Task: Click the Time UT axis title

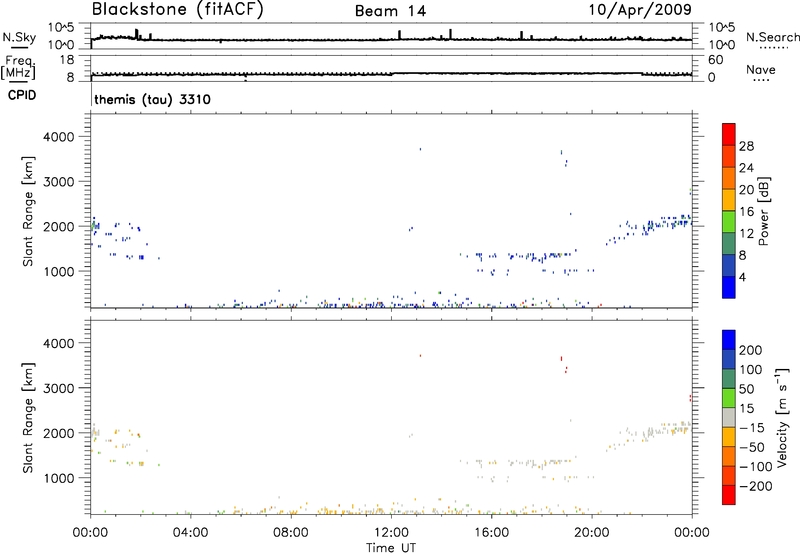Action: pyautogui.click(x=390, y=548)
